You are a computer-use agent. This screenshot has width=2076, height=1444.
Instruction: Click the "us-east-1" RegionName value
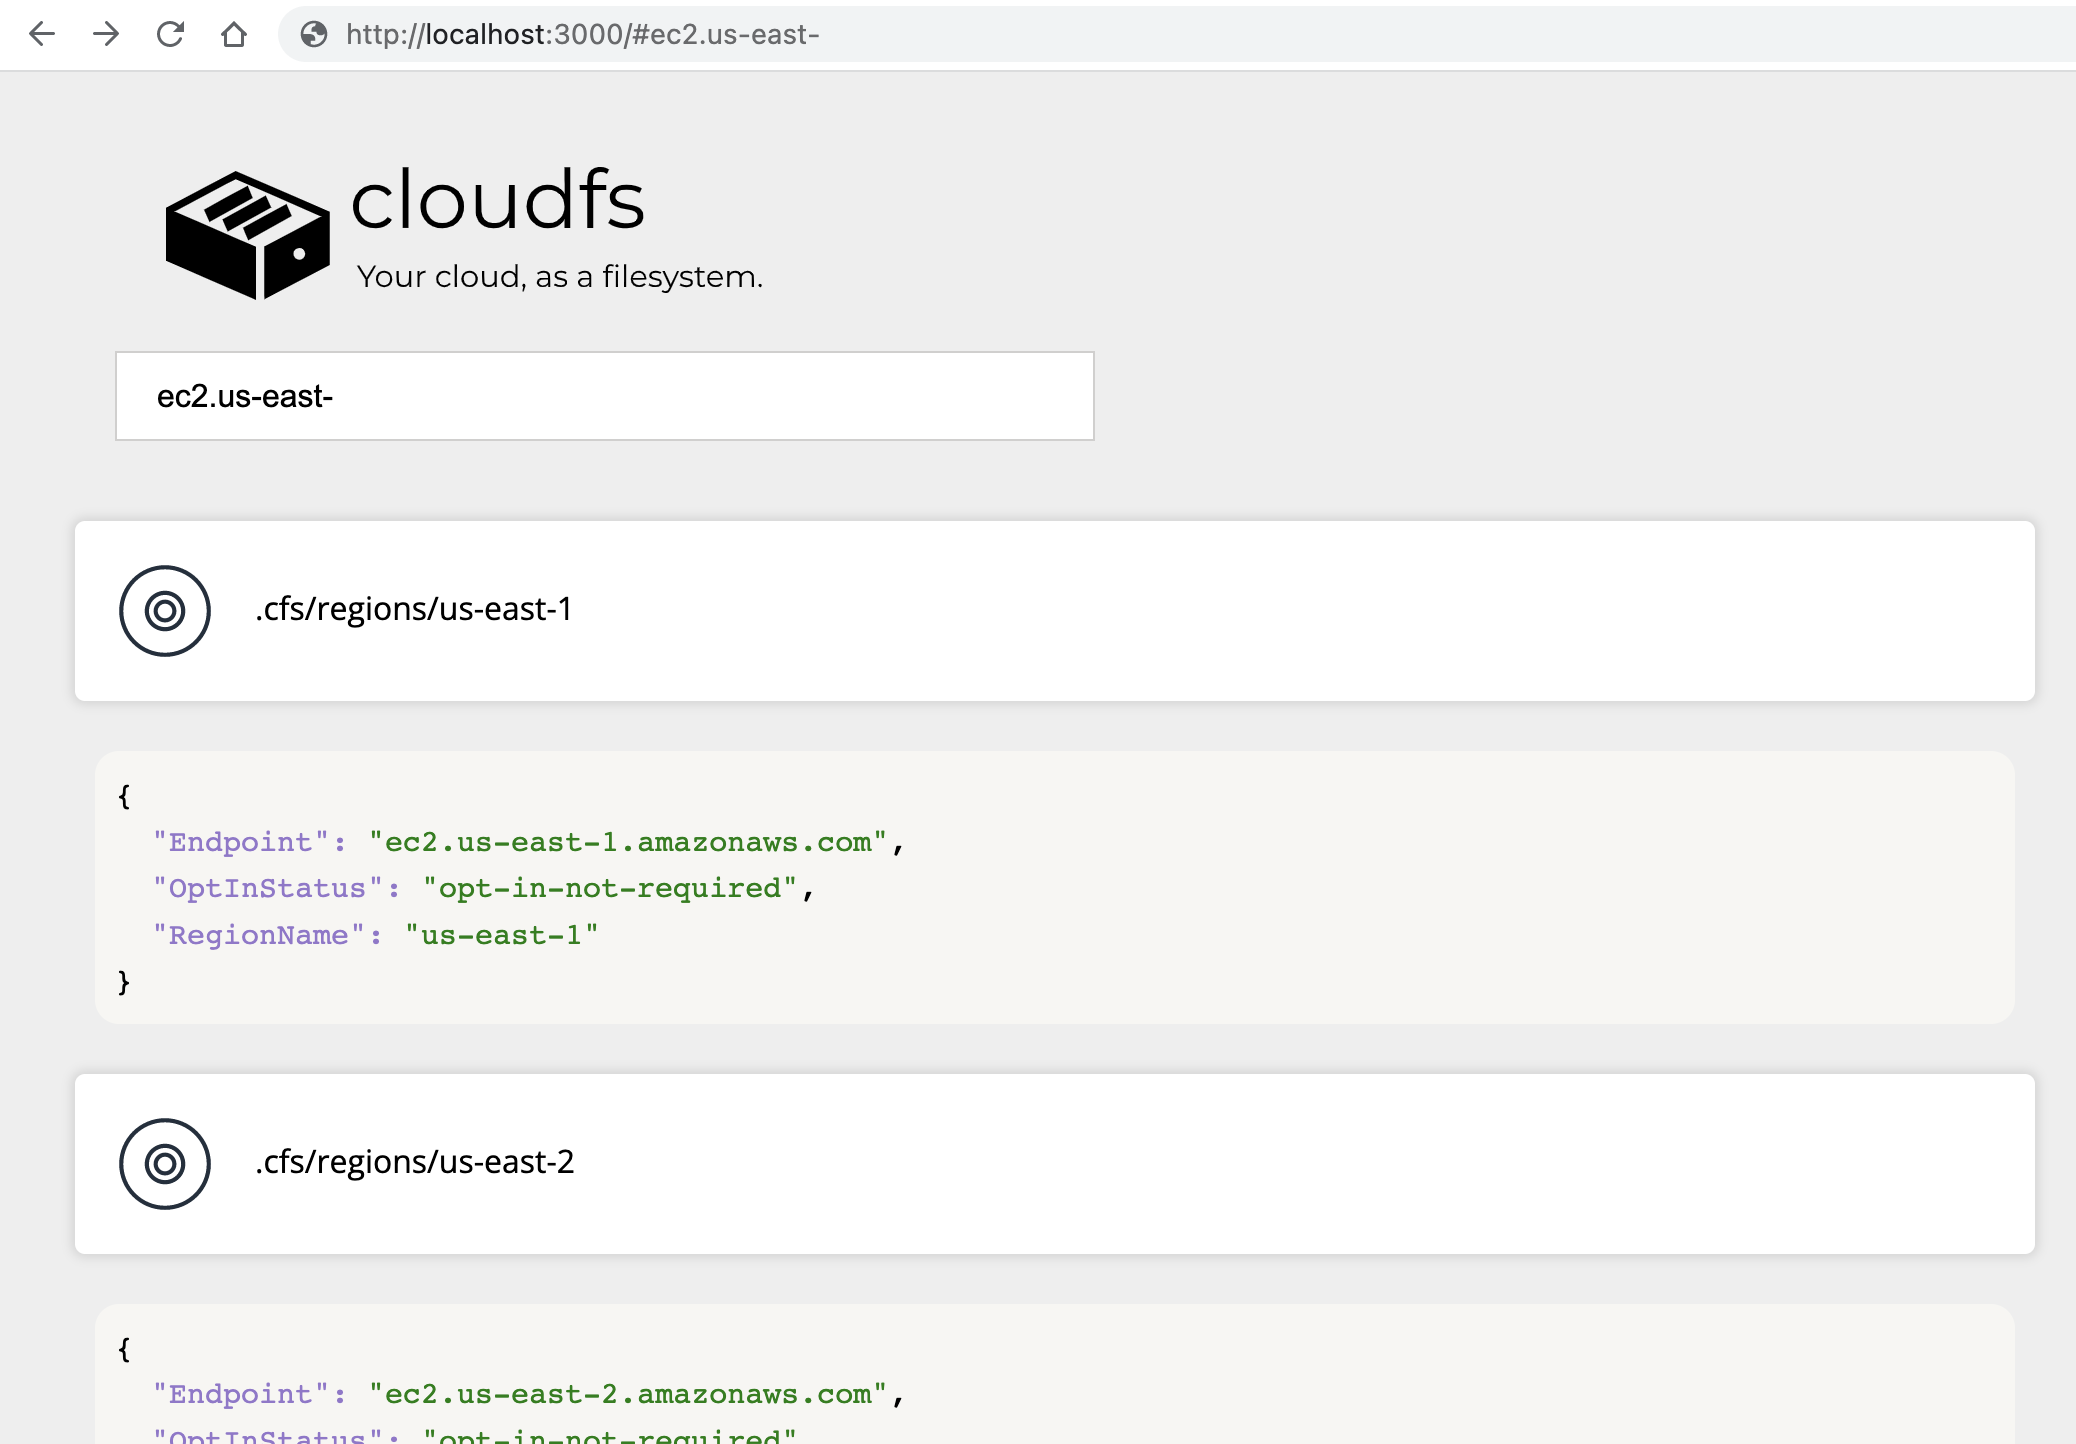[501, 935]
